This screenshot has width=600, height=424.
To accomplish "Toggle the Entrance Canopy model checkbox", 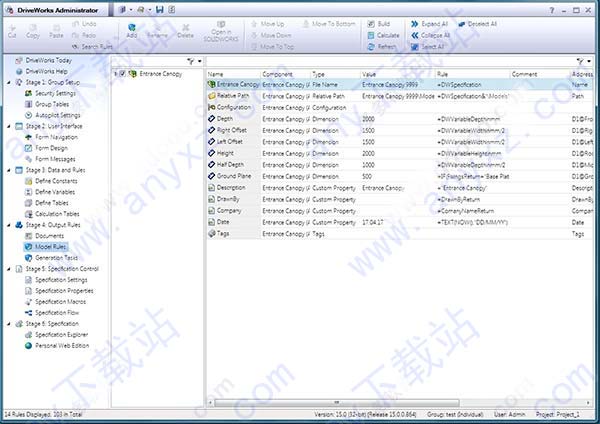I will tap(122, 73).
